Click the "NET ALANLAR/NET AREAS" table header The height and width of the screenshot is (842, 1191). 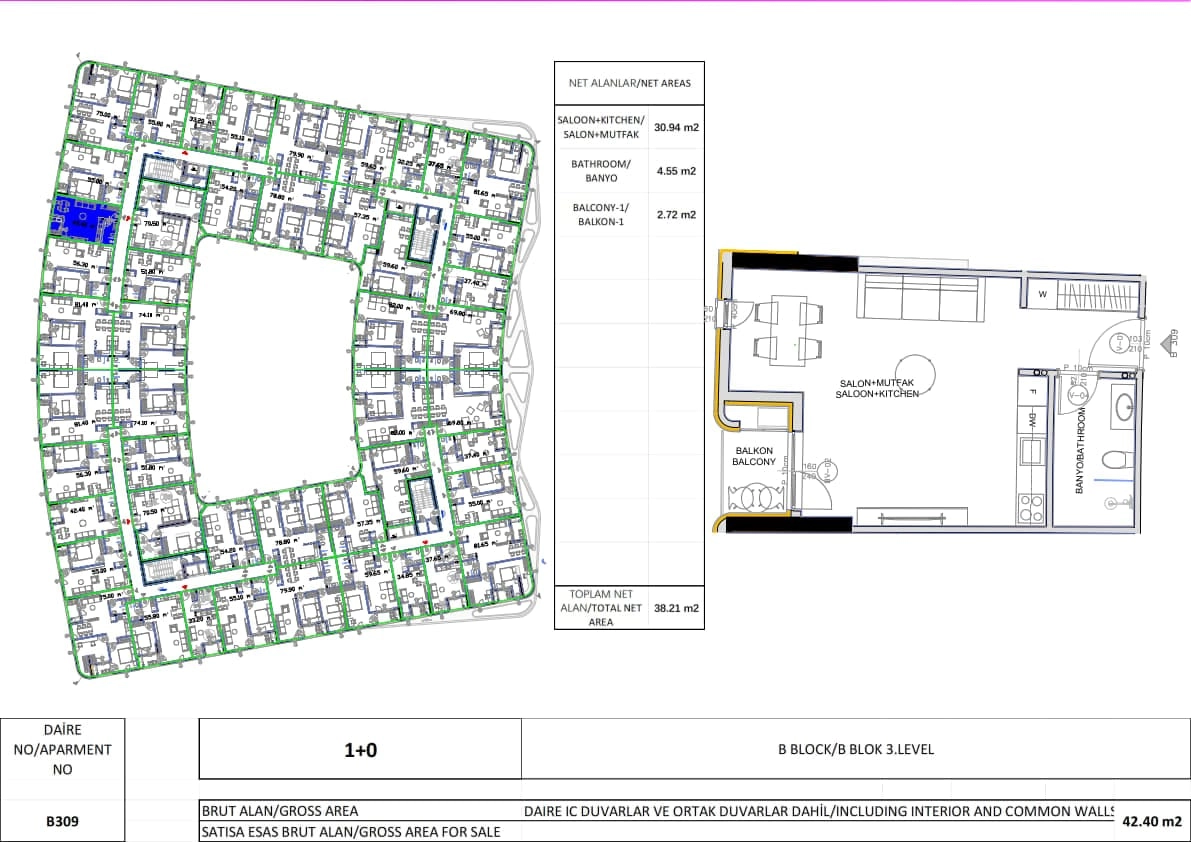coord(630,84)
